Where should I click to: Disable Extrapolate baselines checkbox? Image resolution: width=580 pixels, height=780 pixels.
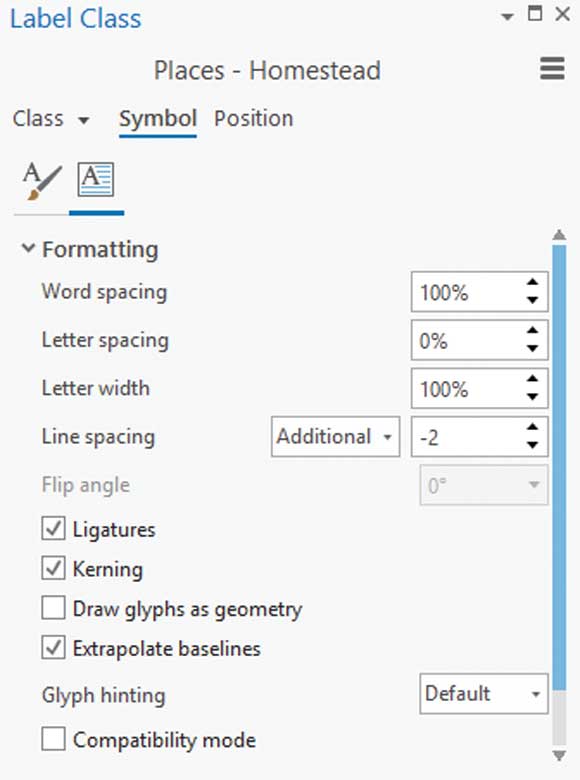(53, 648)
